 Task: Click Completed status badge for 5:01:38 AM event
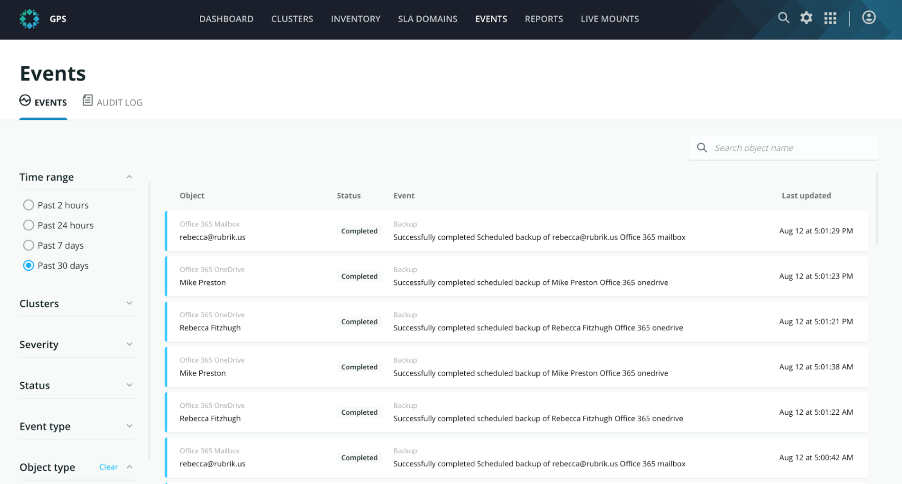coord(359,367)
